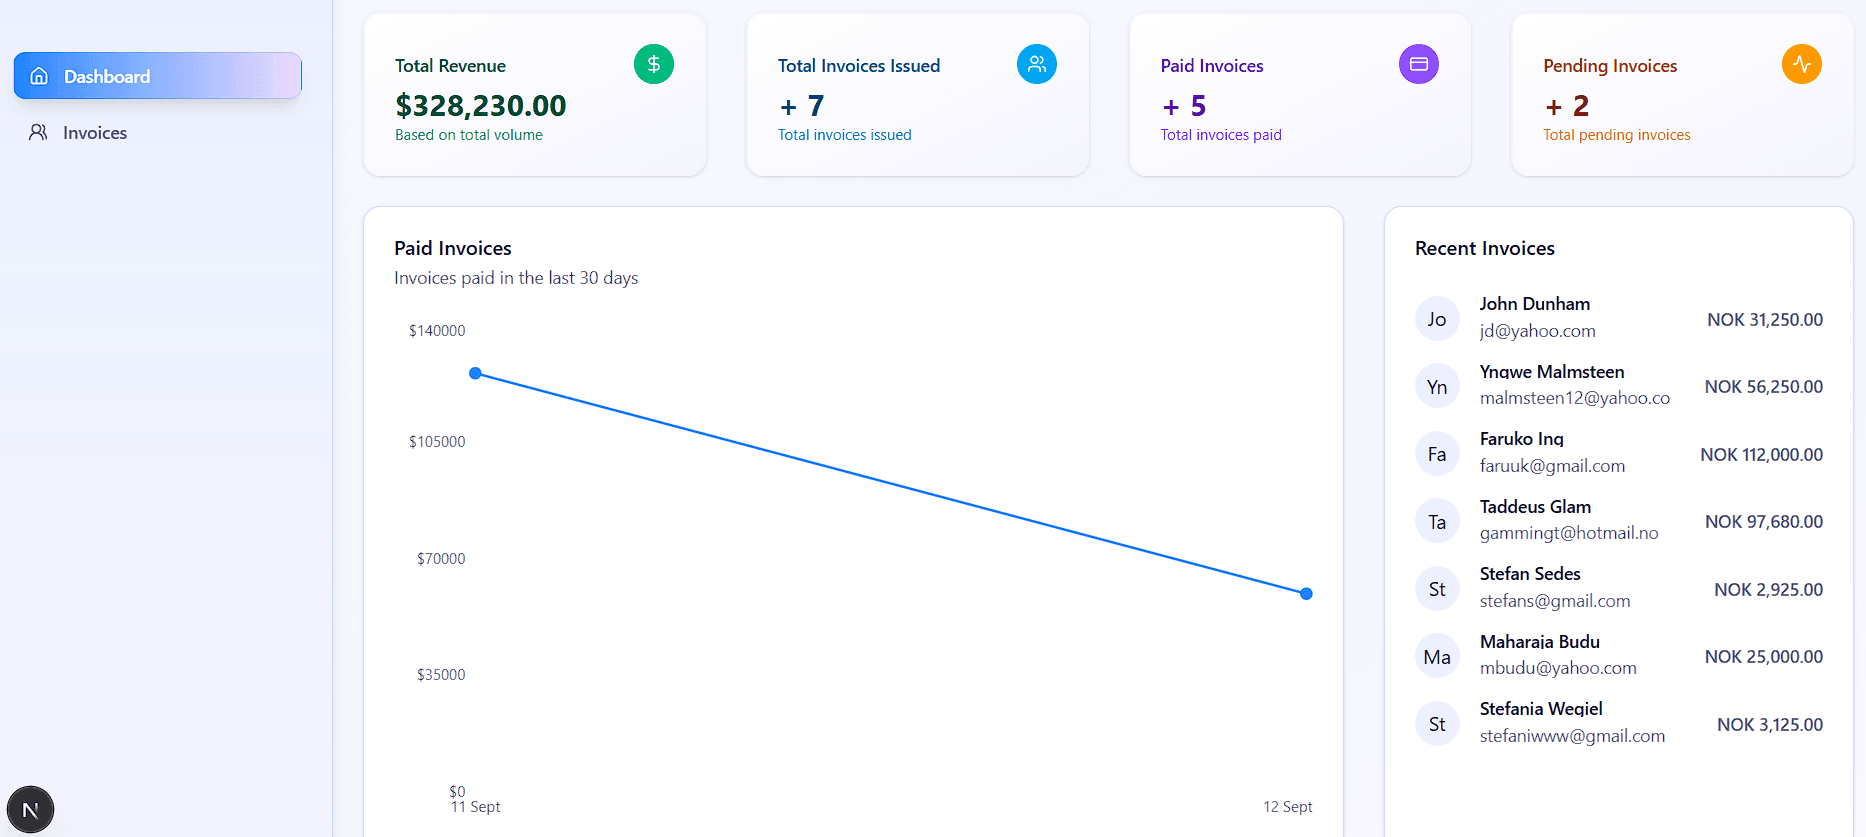Click Stefania Wegiel's email address
Viewport: 1866px width, 837px height.
(x=1572, y=736)
